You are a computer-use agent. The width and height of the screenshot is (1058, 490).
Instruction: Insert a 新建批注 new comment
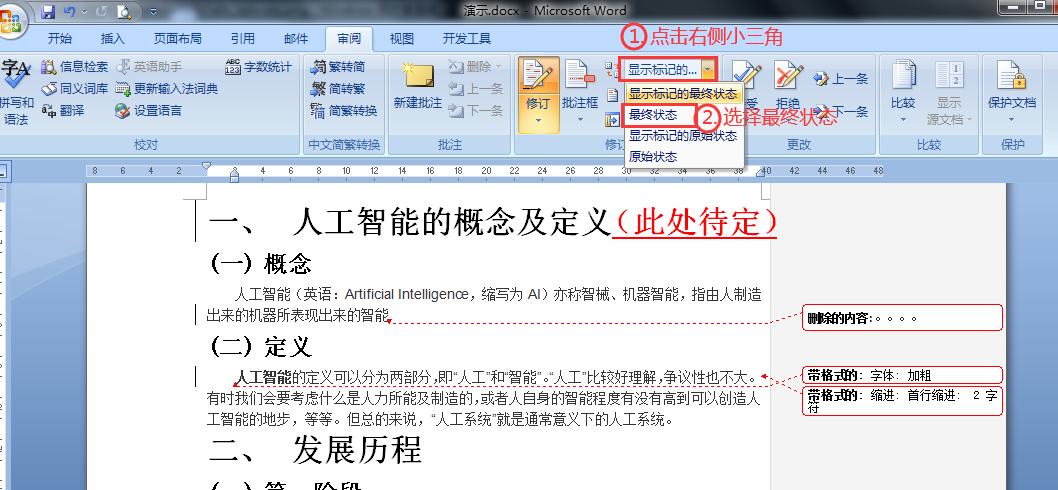pos(418,85)
